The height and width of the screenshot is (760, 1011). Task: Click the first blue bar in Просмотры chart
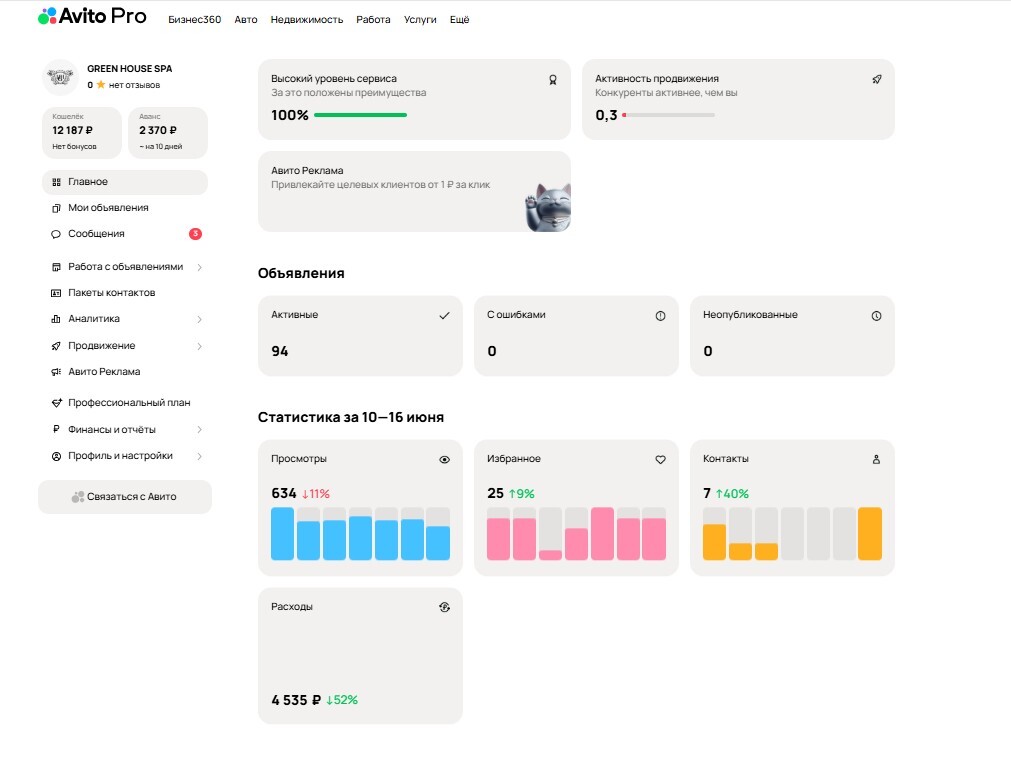pos(282,534)
